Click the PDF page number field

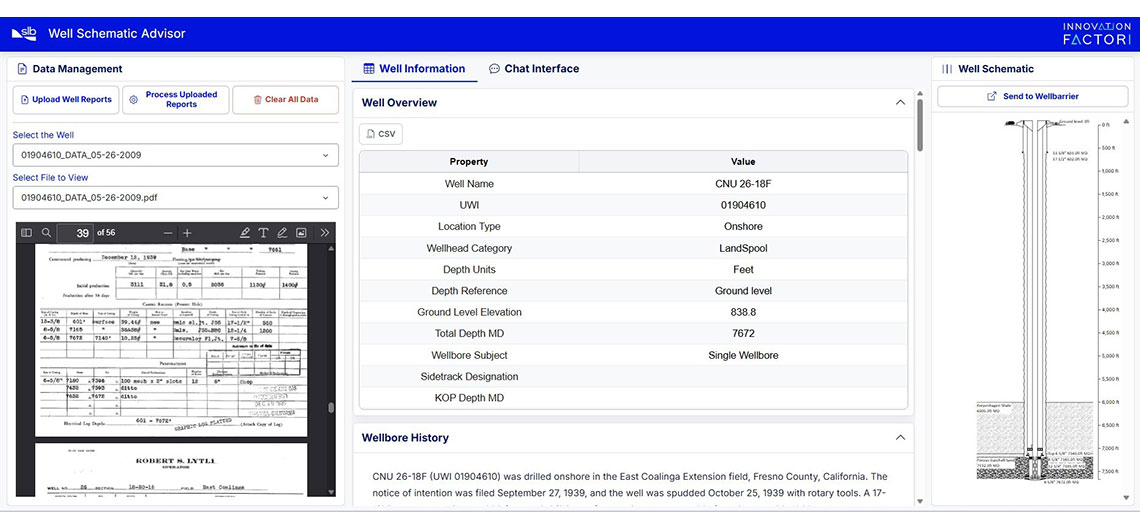[75, 233]
